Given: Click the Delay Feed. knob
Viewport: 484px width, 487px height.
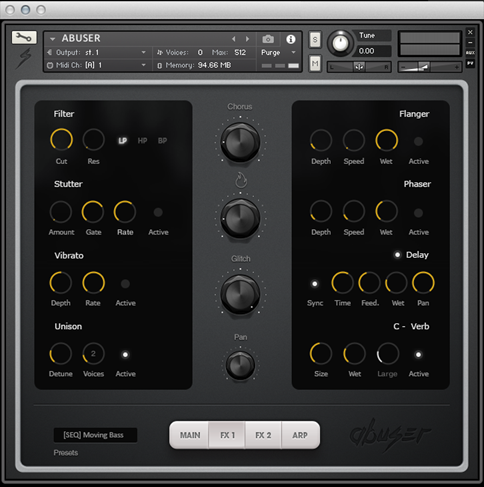Looking at the screenshot, I should 369,283.
